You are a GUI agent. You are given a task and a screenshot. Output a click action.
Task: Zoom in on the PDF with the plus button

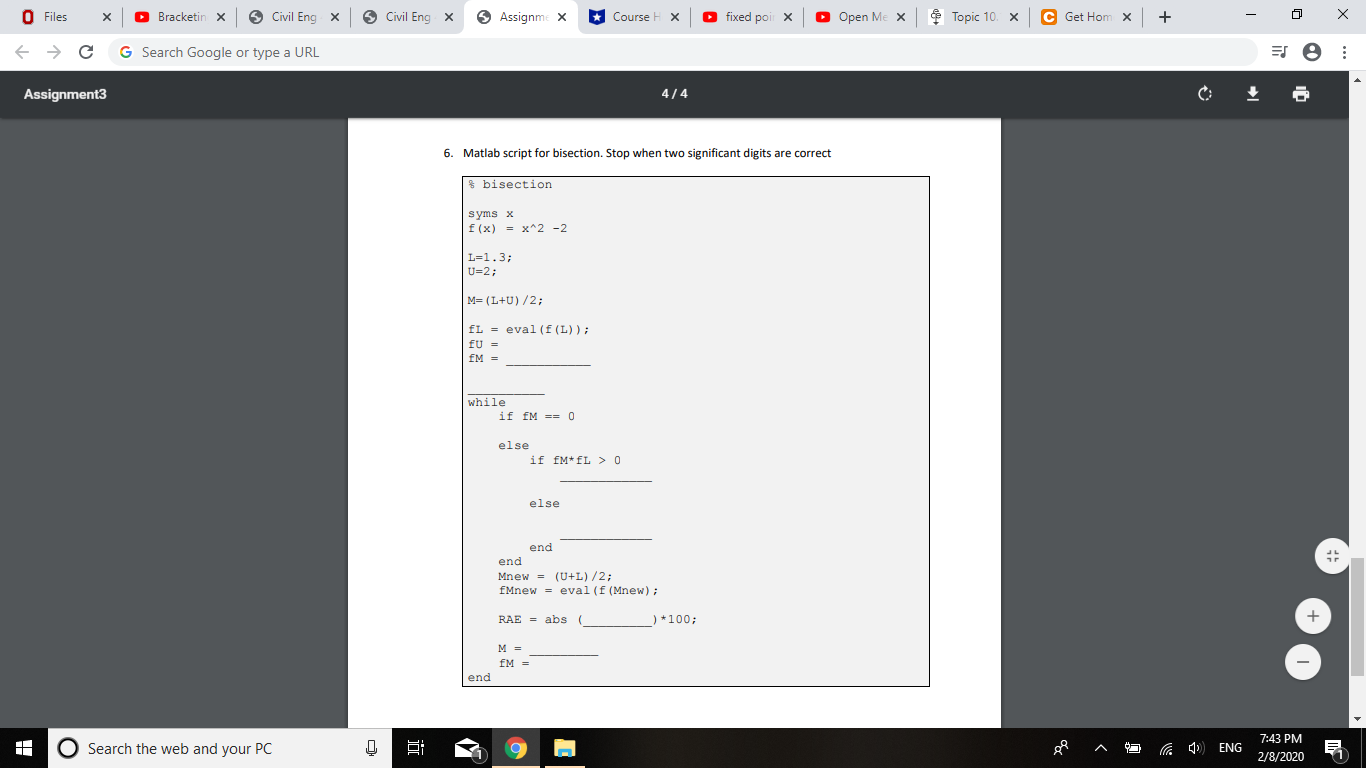[x=1312, y=615]
